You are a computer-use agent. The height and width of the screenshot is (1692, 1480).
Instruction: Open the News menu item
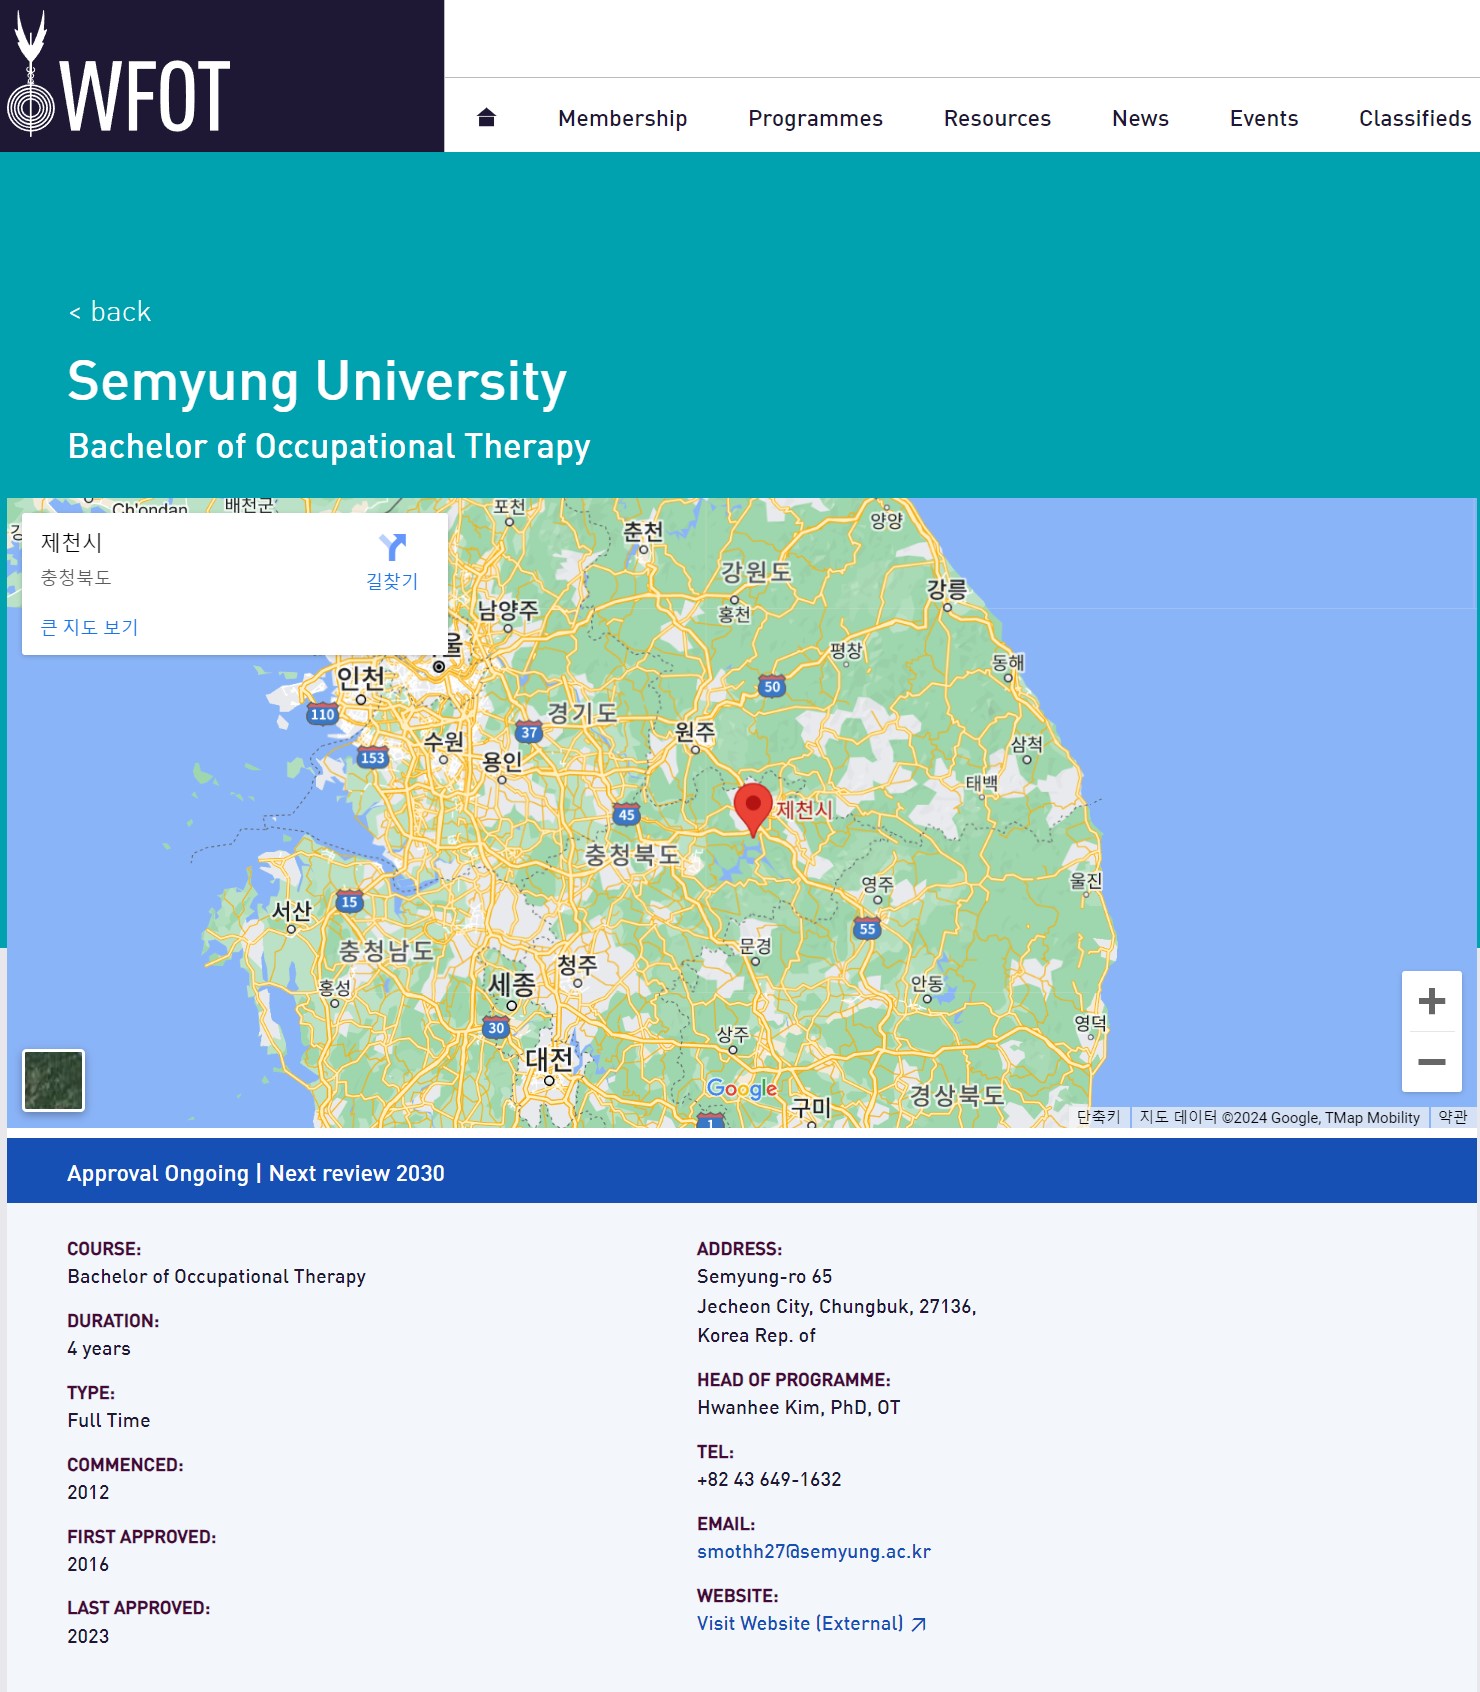(x=1140, y=118)
